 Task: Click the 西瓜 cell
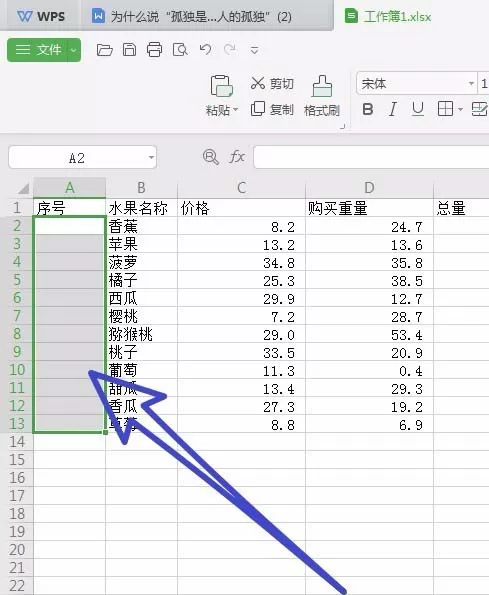[141, 298]
